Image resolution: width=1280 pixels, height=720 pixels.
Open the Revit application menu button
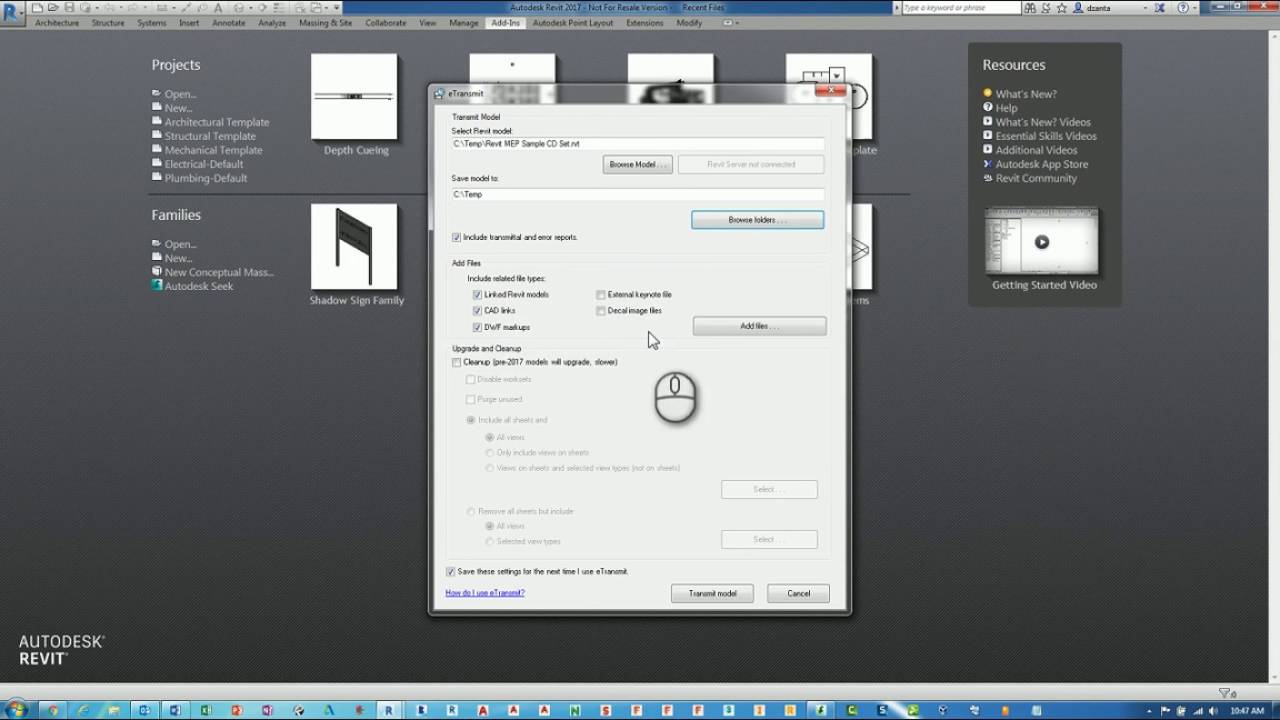tap(12, 11)
